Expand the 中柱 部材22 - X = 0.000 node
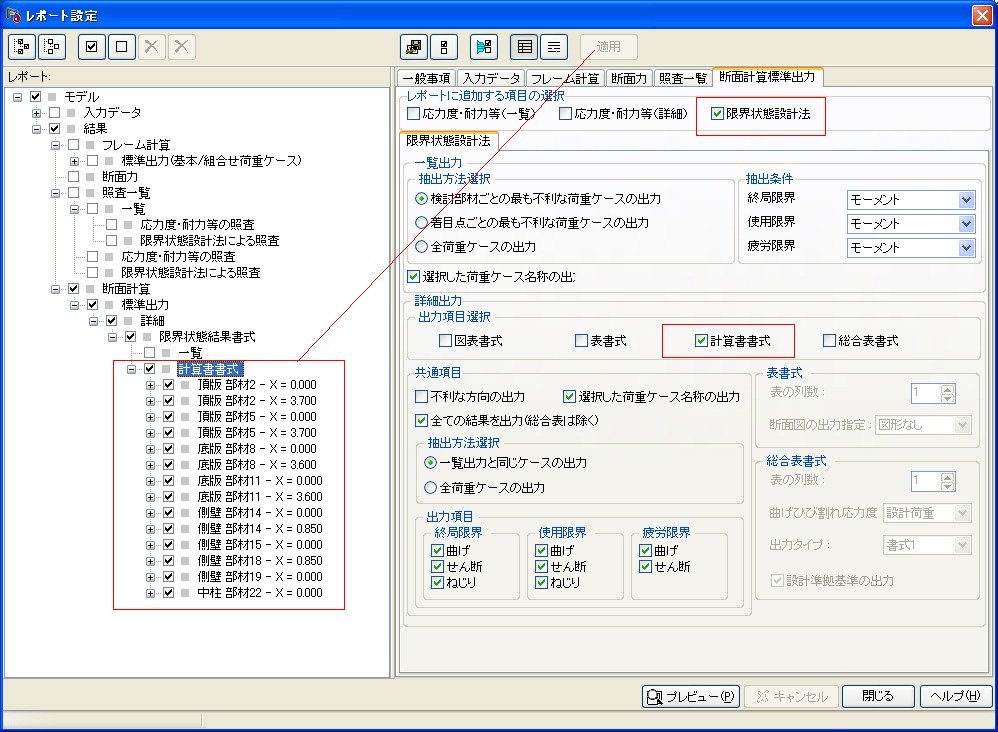 [x=151, y=593]
